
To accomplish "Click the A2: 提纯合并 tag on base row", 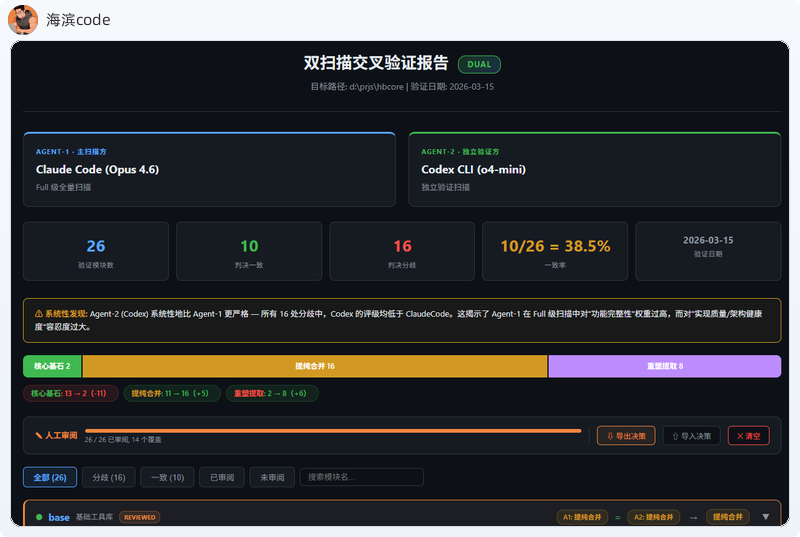I will pos(653,517).
